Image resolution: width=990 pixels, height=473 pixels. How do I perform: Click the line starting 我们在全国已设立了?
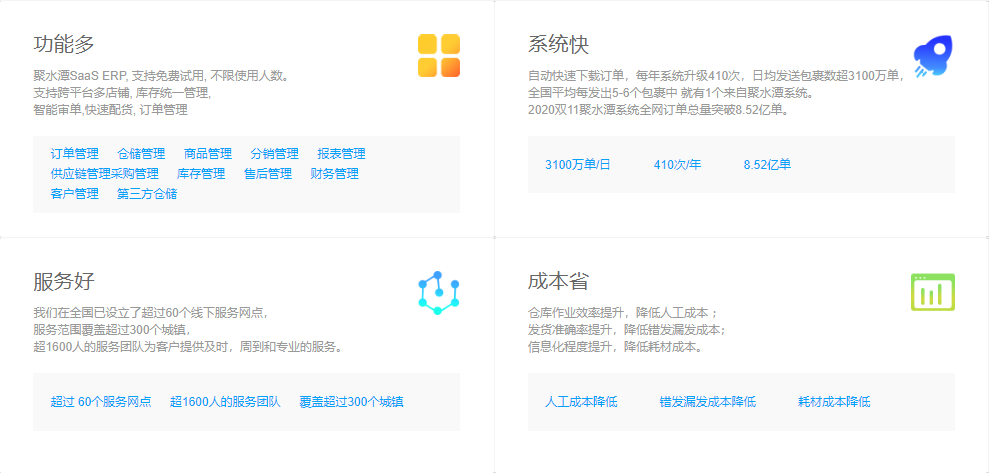click(x=152, y=313)
